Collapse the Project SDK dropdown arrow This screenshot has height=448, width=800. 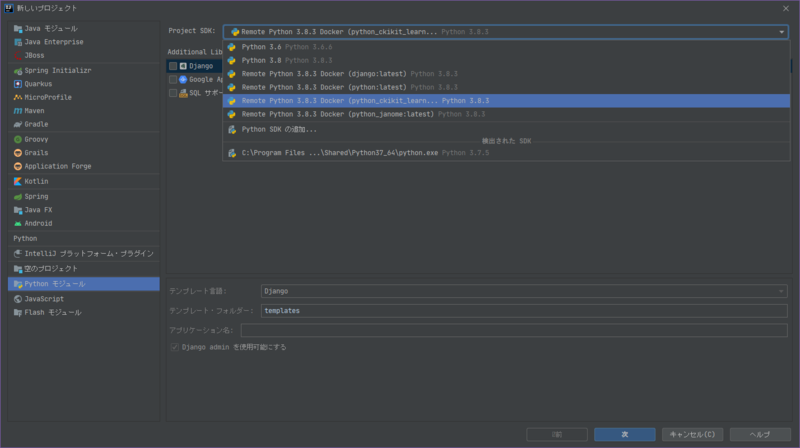coord(781,32)
